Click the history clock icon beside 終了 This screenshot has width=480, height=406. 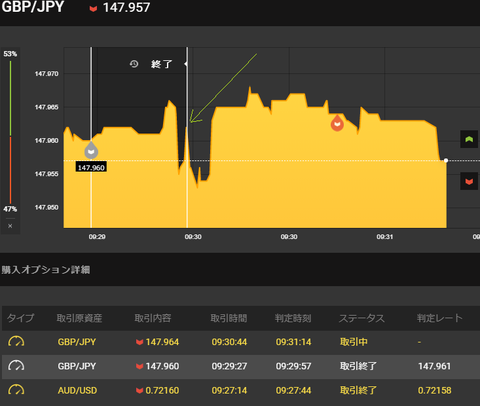coord(134,64)
